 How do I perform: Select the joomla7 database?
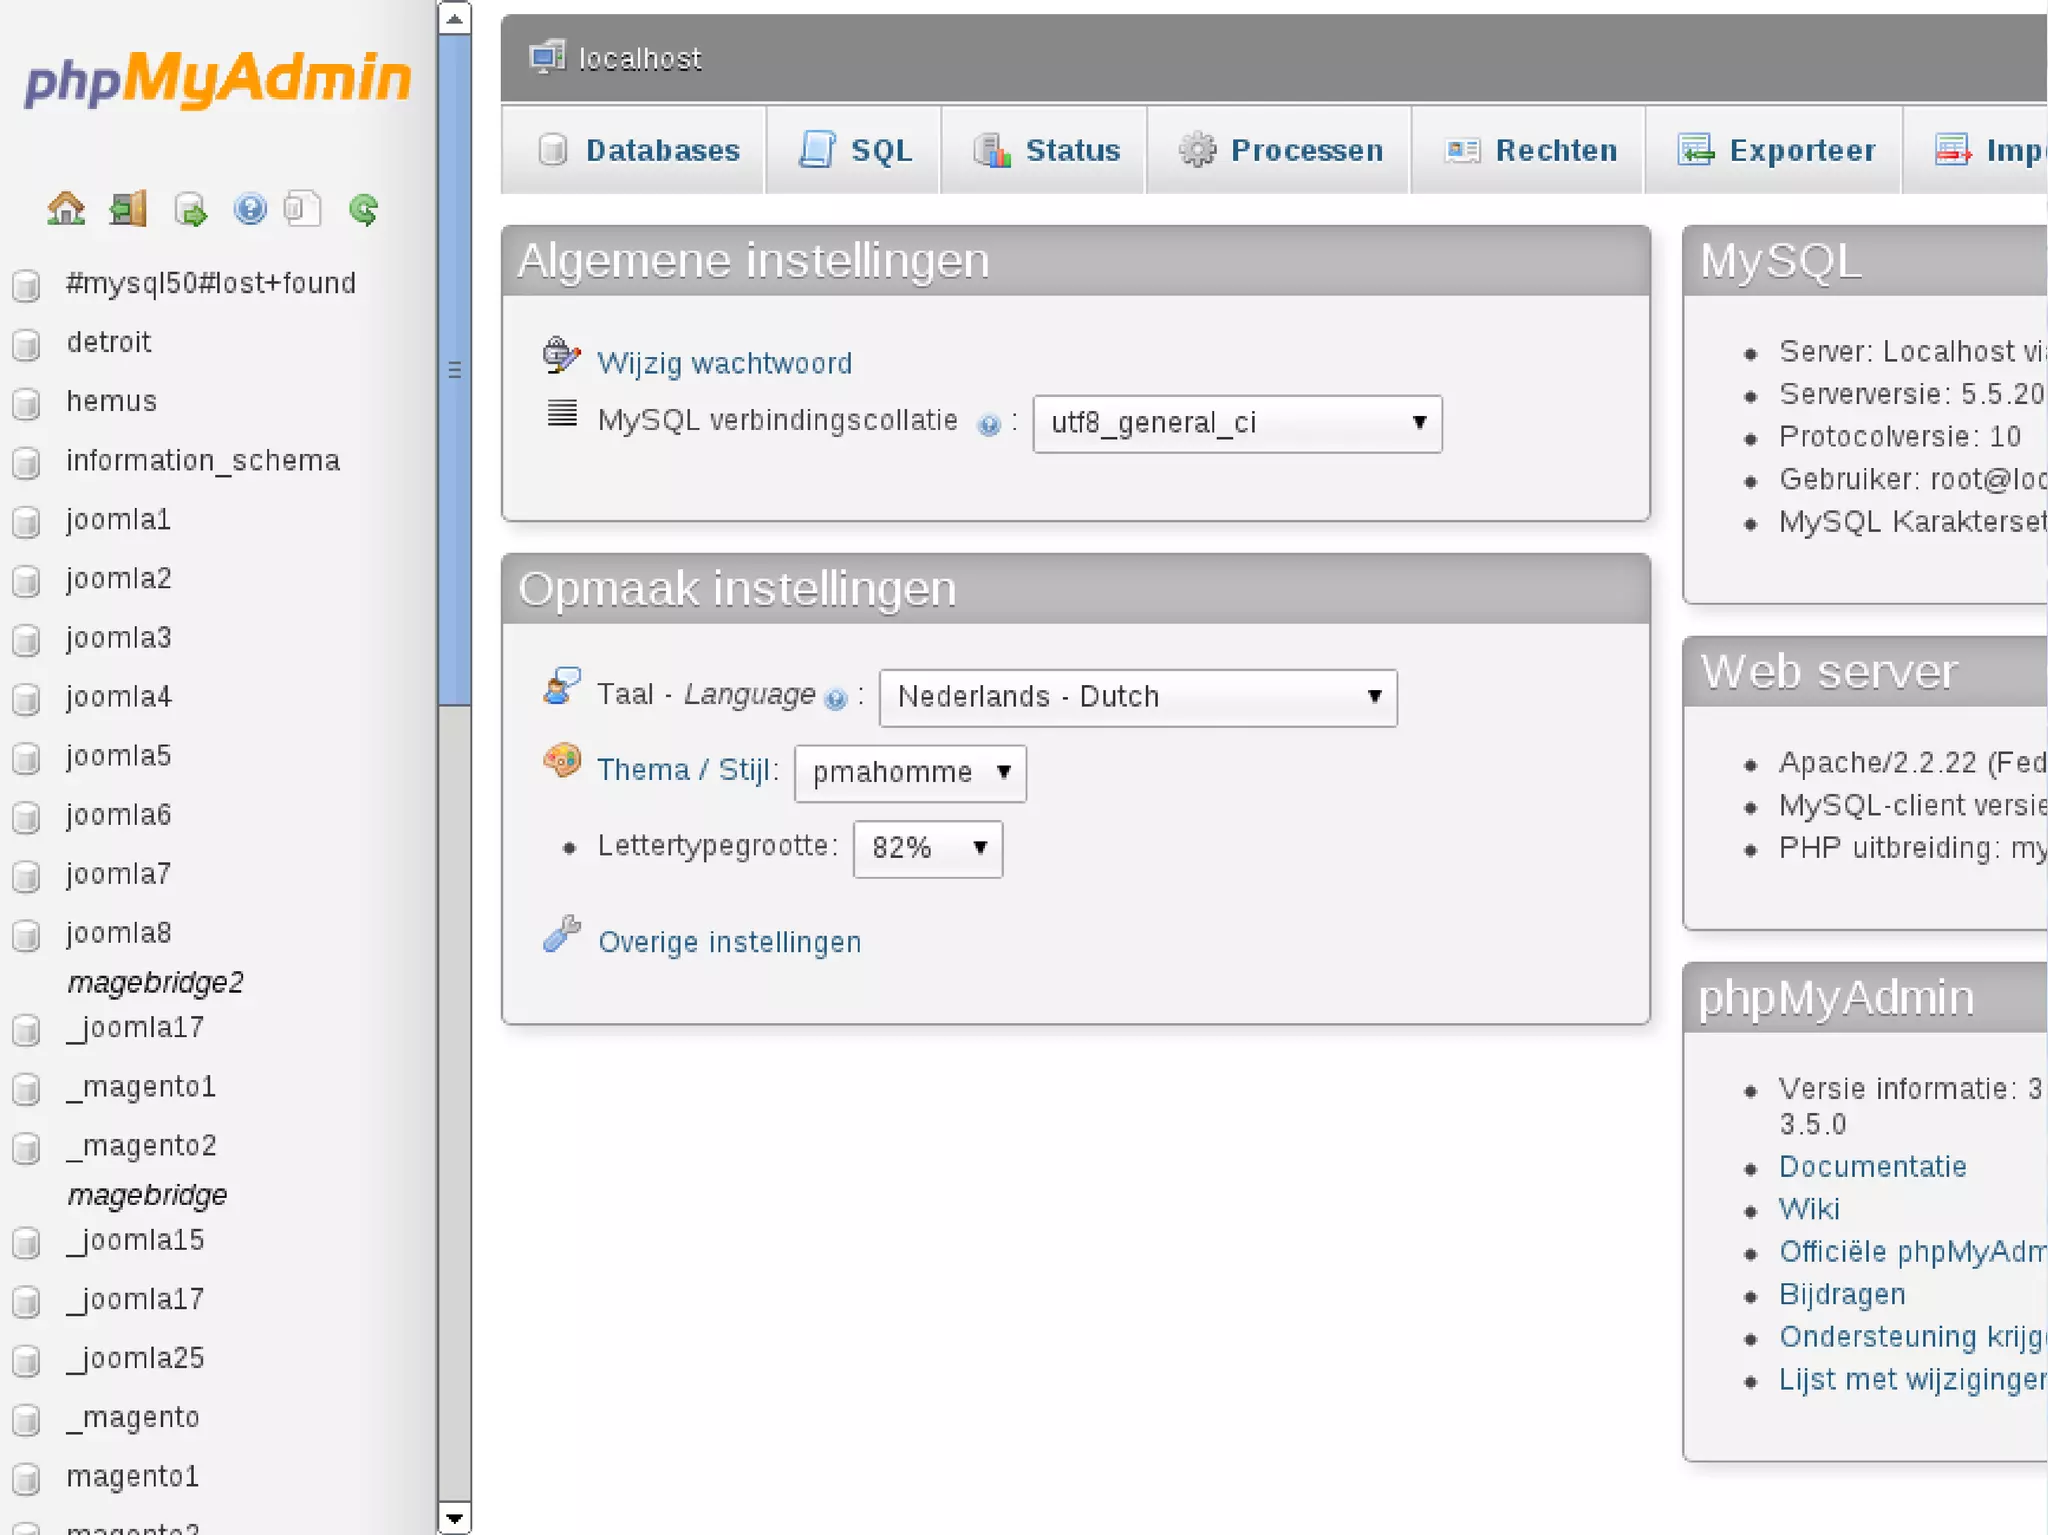[x=119, y=874]
